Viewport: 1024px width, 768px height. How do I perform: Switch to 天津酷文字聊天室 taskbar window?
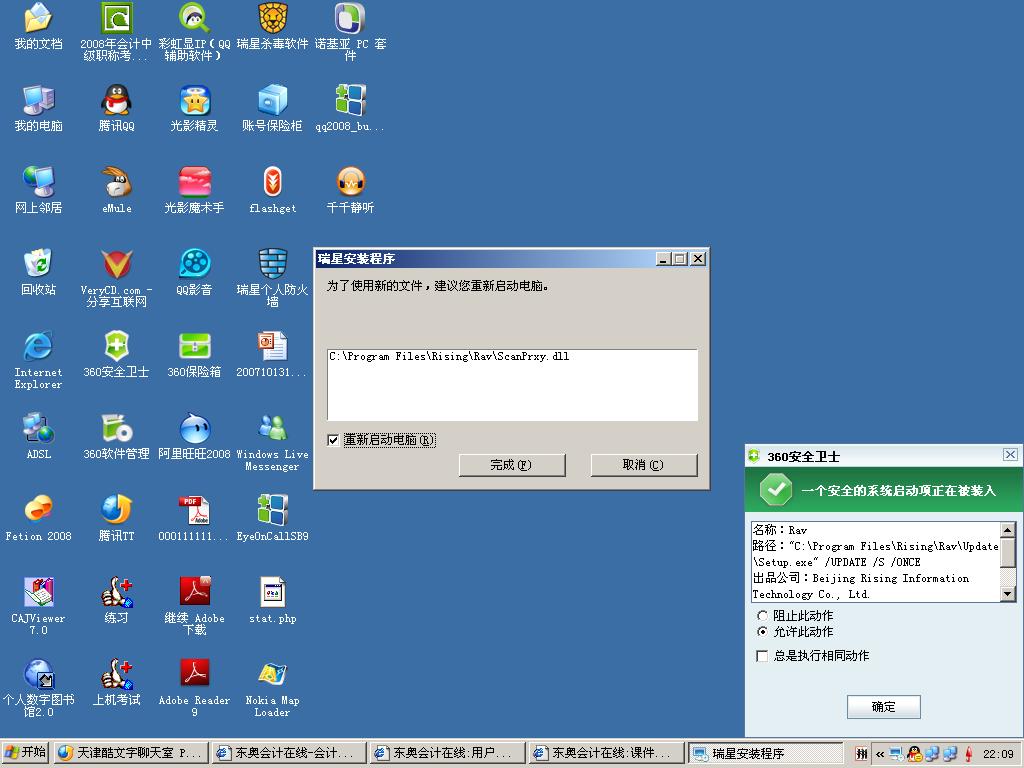(132, 753)
